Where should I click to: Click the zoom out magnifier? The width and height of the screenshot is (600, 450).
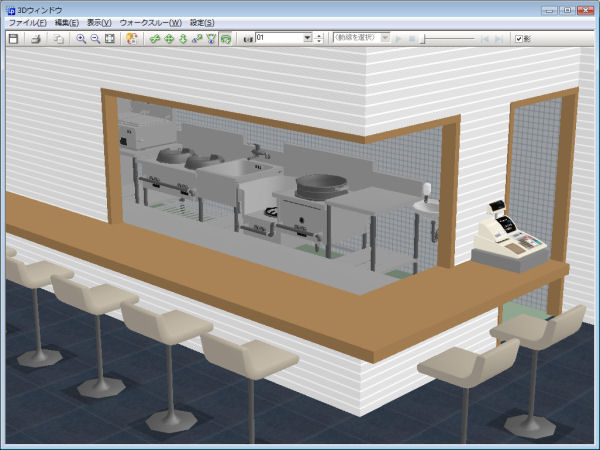[95, 38]
